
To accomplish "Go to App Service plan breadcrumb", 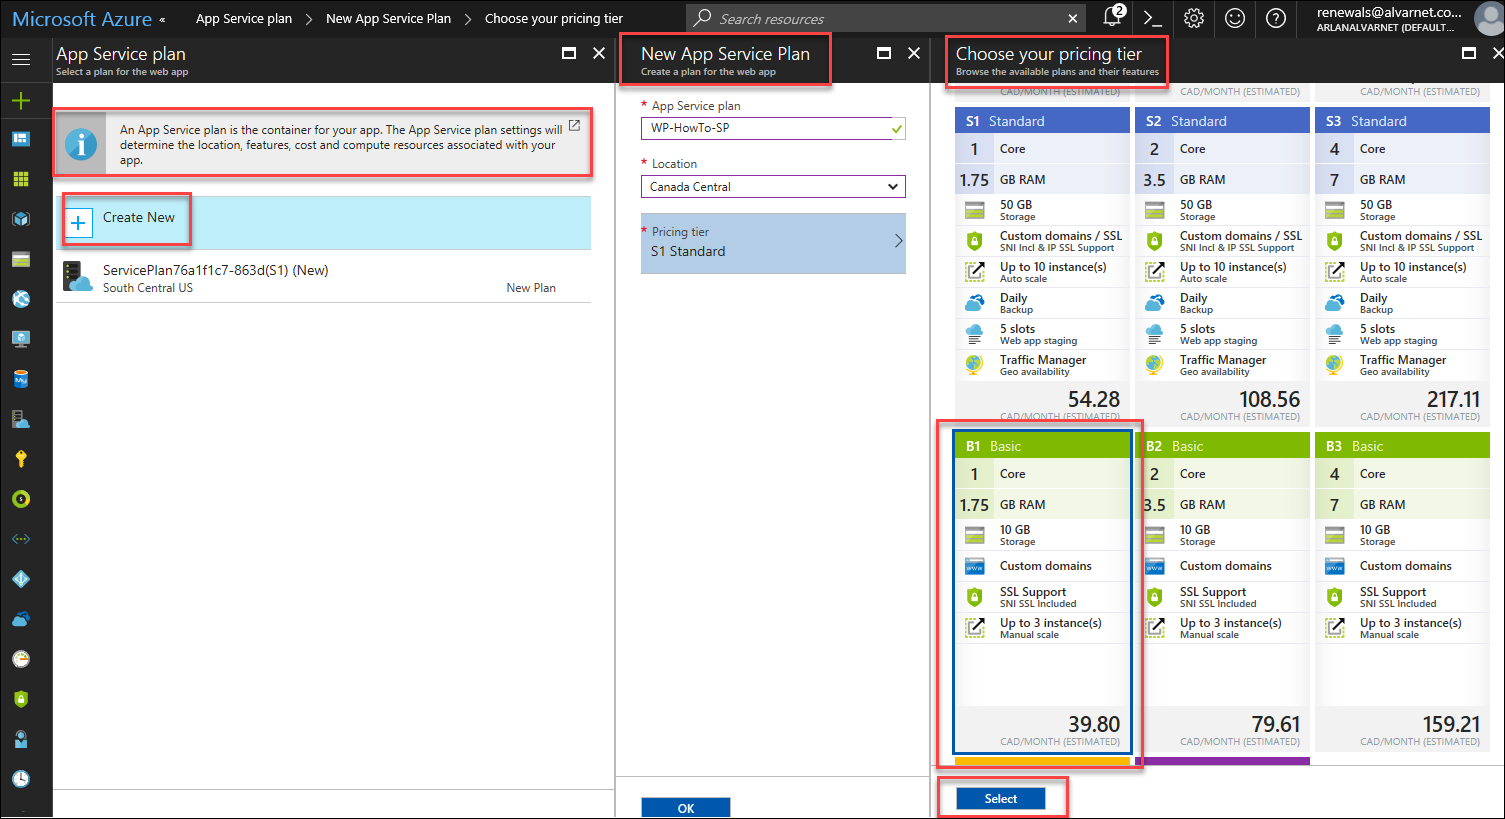I will tap(244, 18).
